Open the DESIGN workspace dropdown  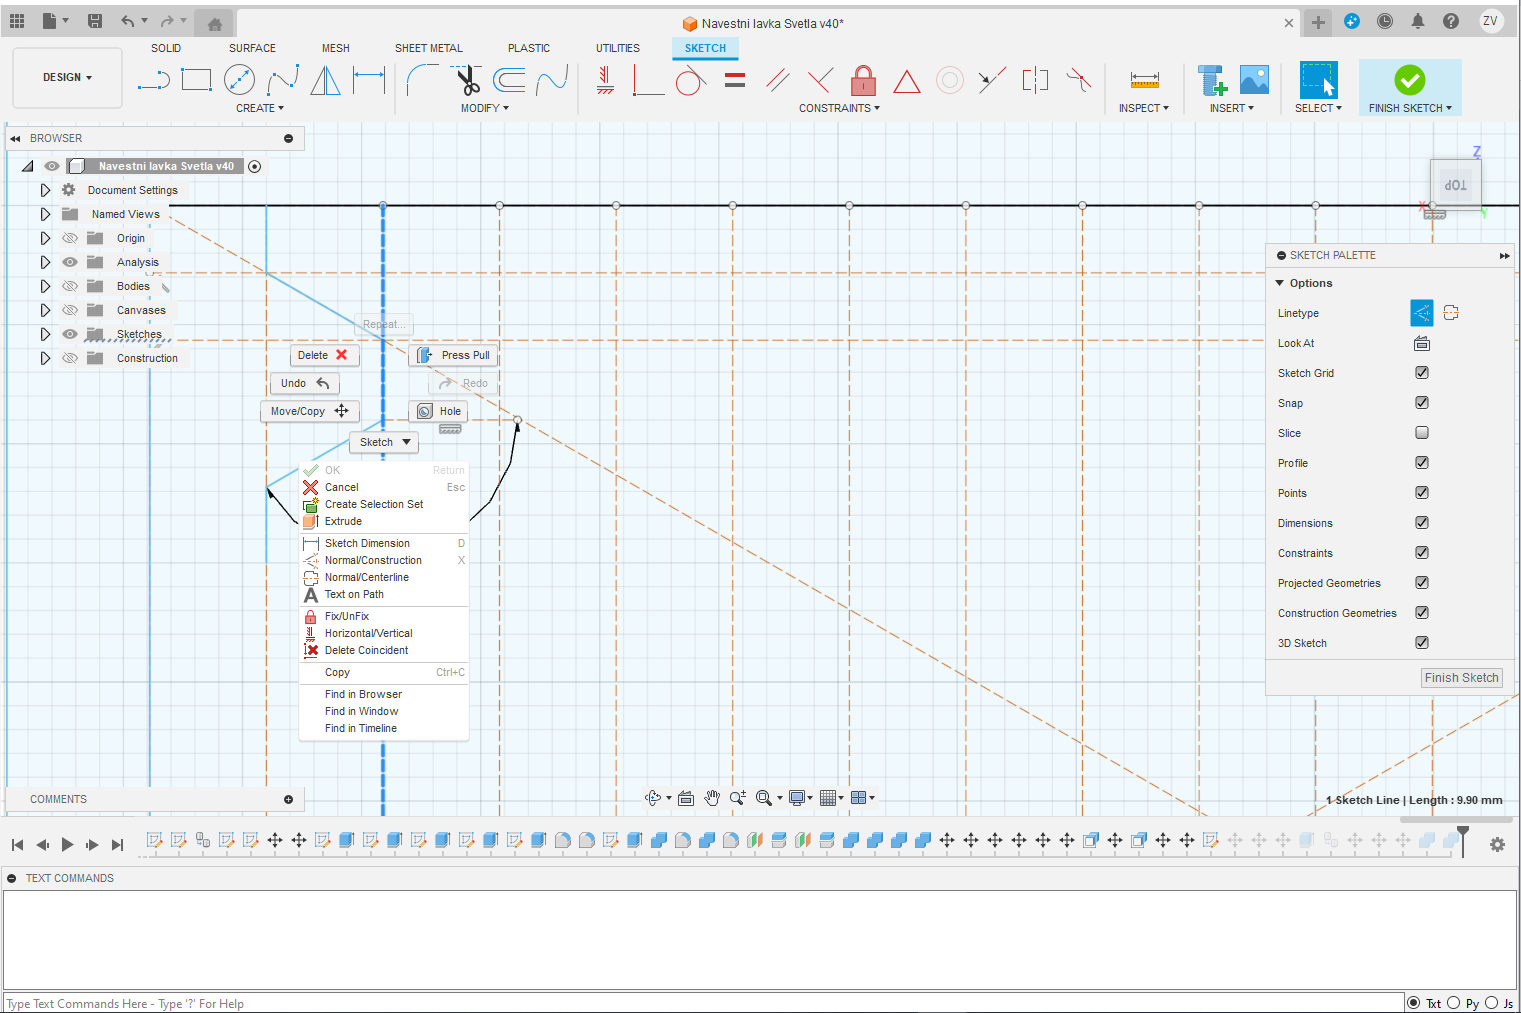(x=67, y=77)
